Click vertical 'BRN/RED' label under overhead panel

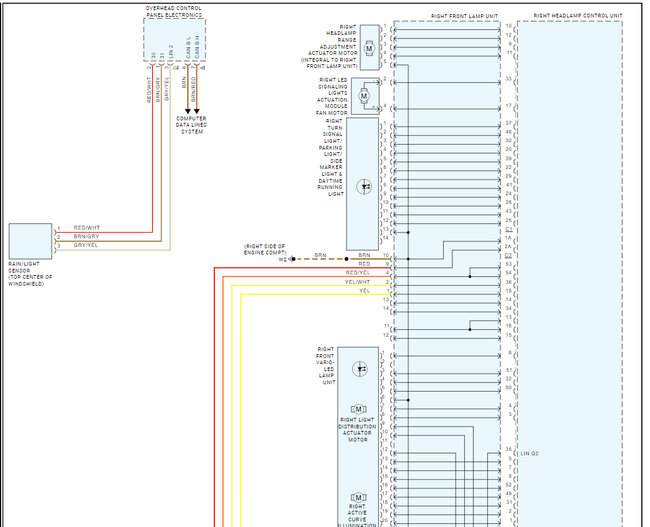[x=193, y=89]
